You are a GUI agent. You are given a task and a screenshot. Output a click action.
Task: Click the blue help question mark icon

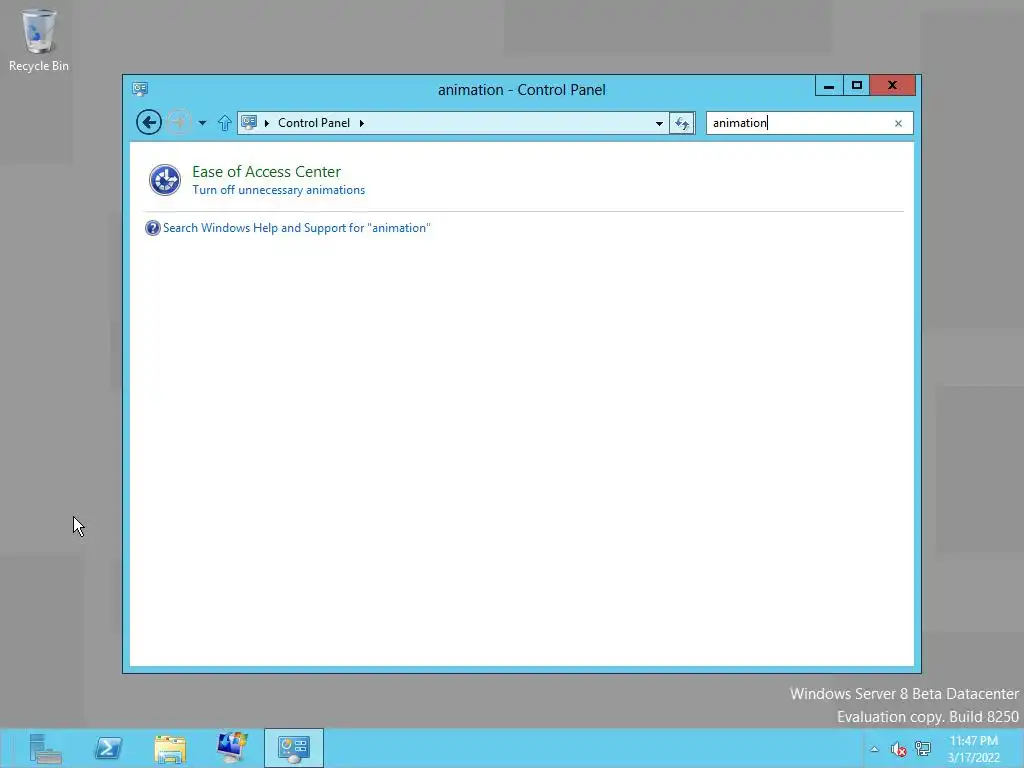(152, 228)
